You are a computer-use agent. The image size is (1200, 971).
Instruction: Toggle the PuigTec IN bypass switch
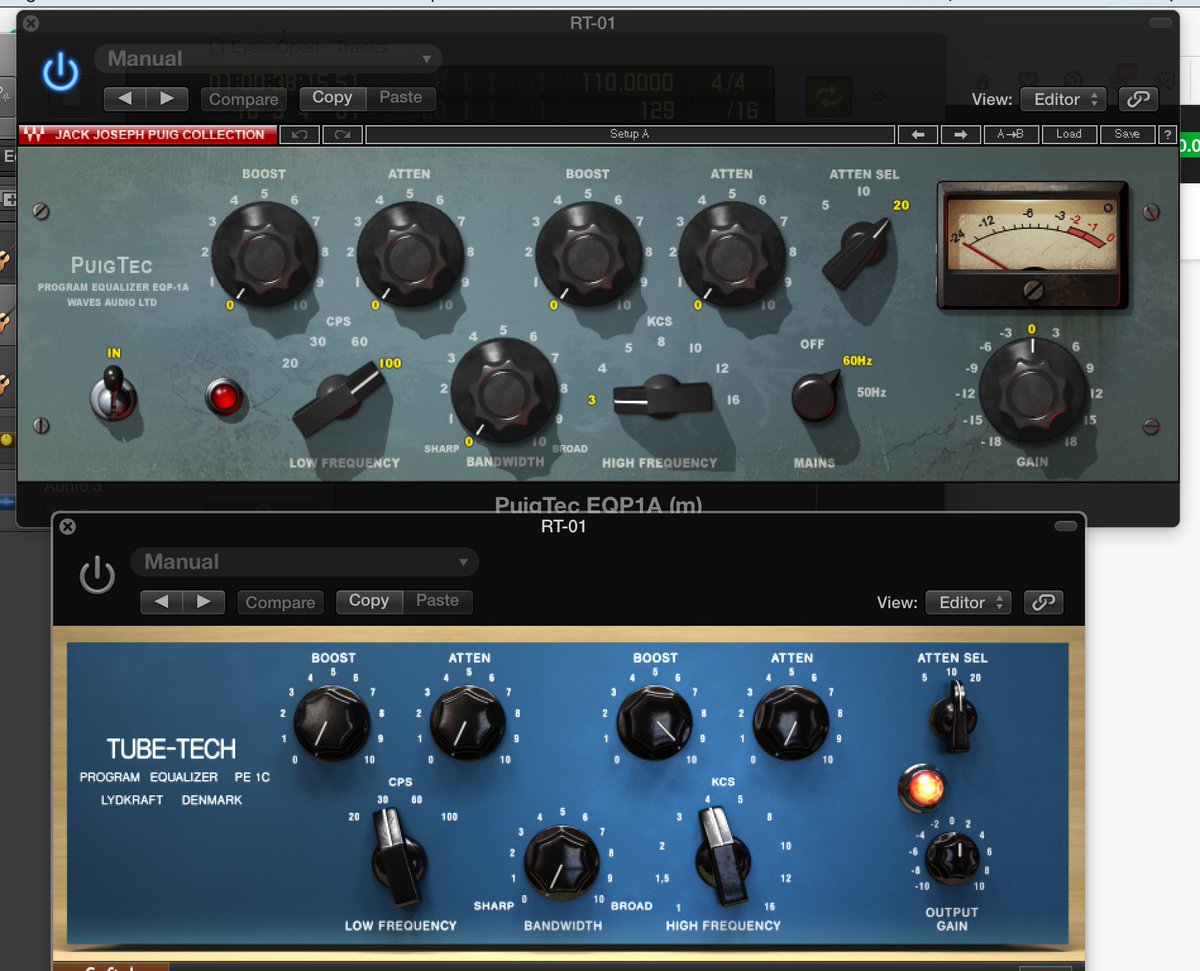[x=114, y=392]
